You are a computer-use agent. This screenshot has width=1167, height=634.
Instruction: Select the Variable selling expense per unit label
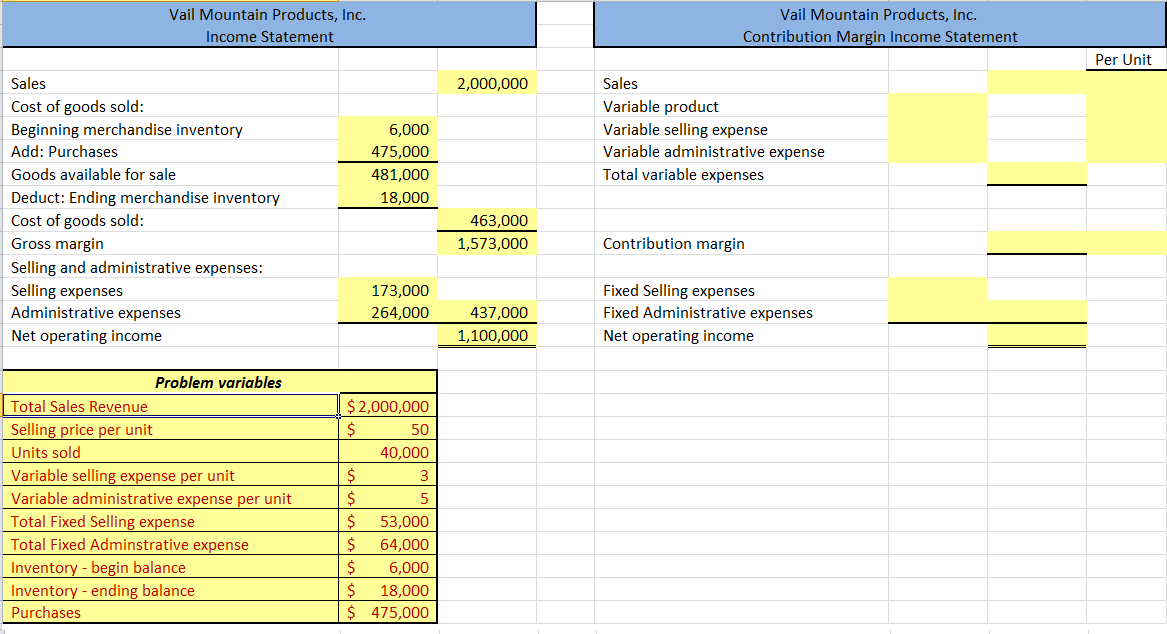tap(170, 476)
